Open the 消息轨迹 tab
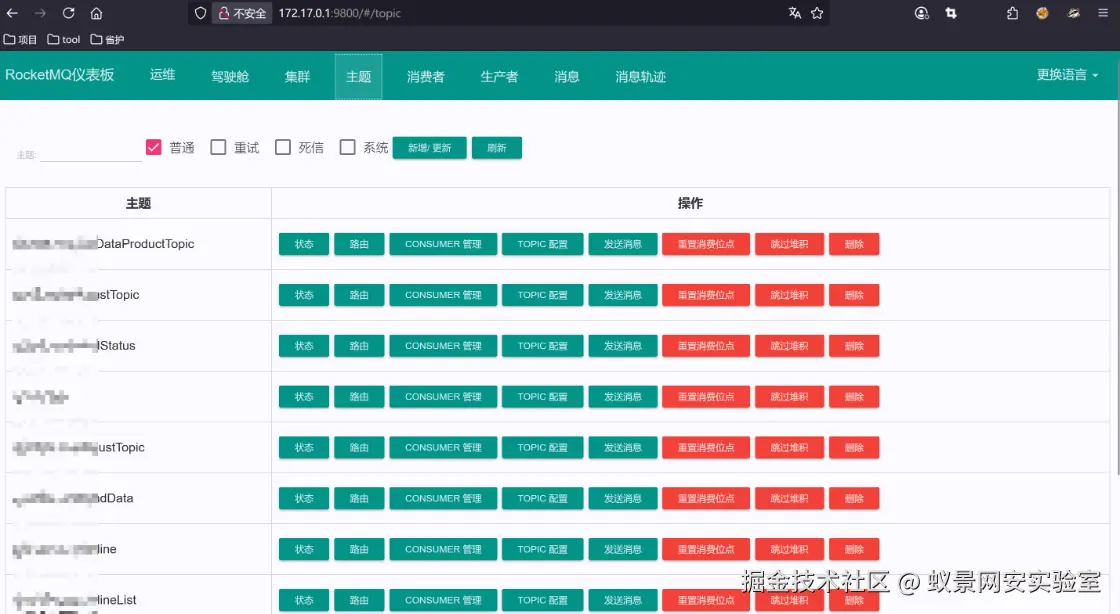 pyautogui.click(x=641, y=76)
